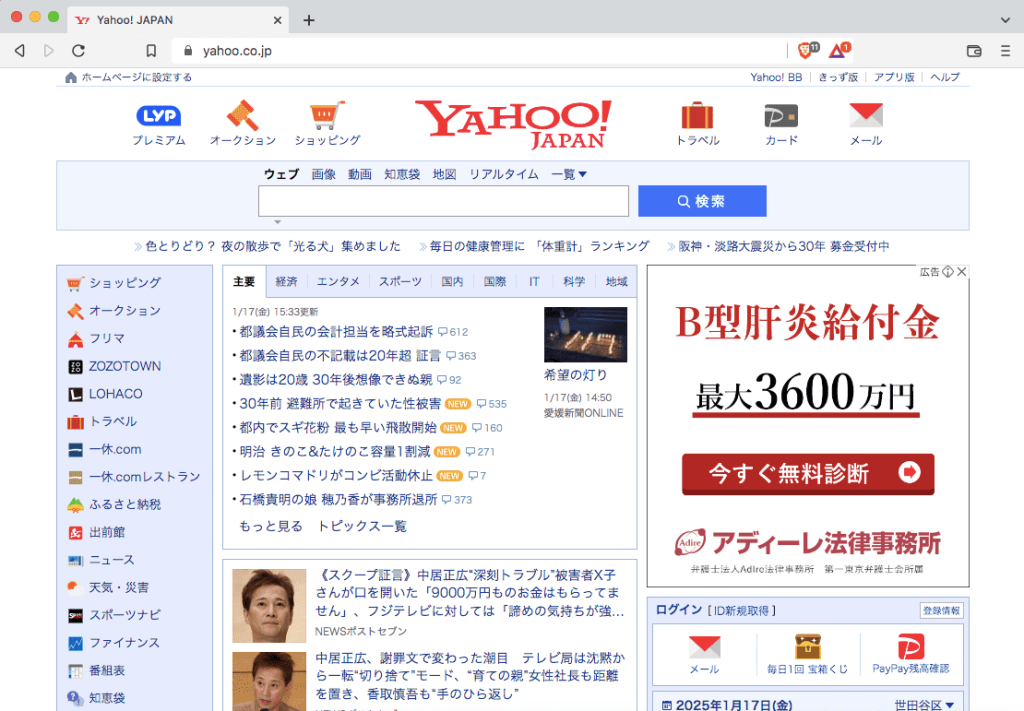This screenshot has width=1024, height=711.
Task: Open the browser tab list chevron
Action: click(x=1005, y=20)
